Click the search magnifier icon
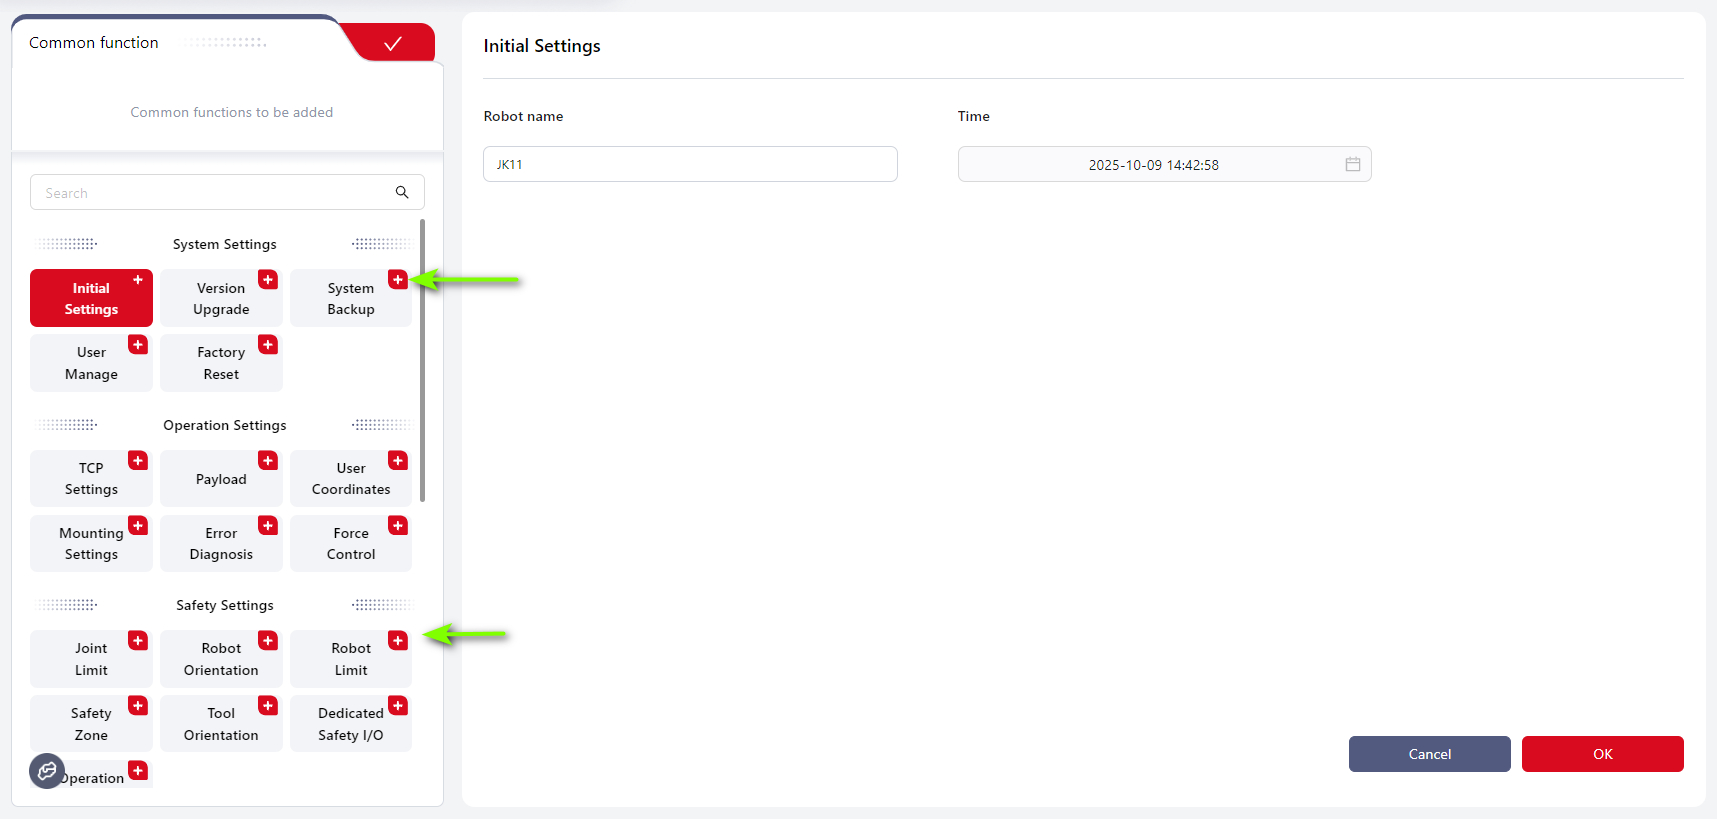Screen dimensions: 1717x819 point(402,192)
